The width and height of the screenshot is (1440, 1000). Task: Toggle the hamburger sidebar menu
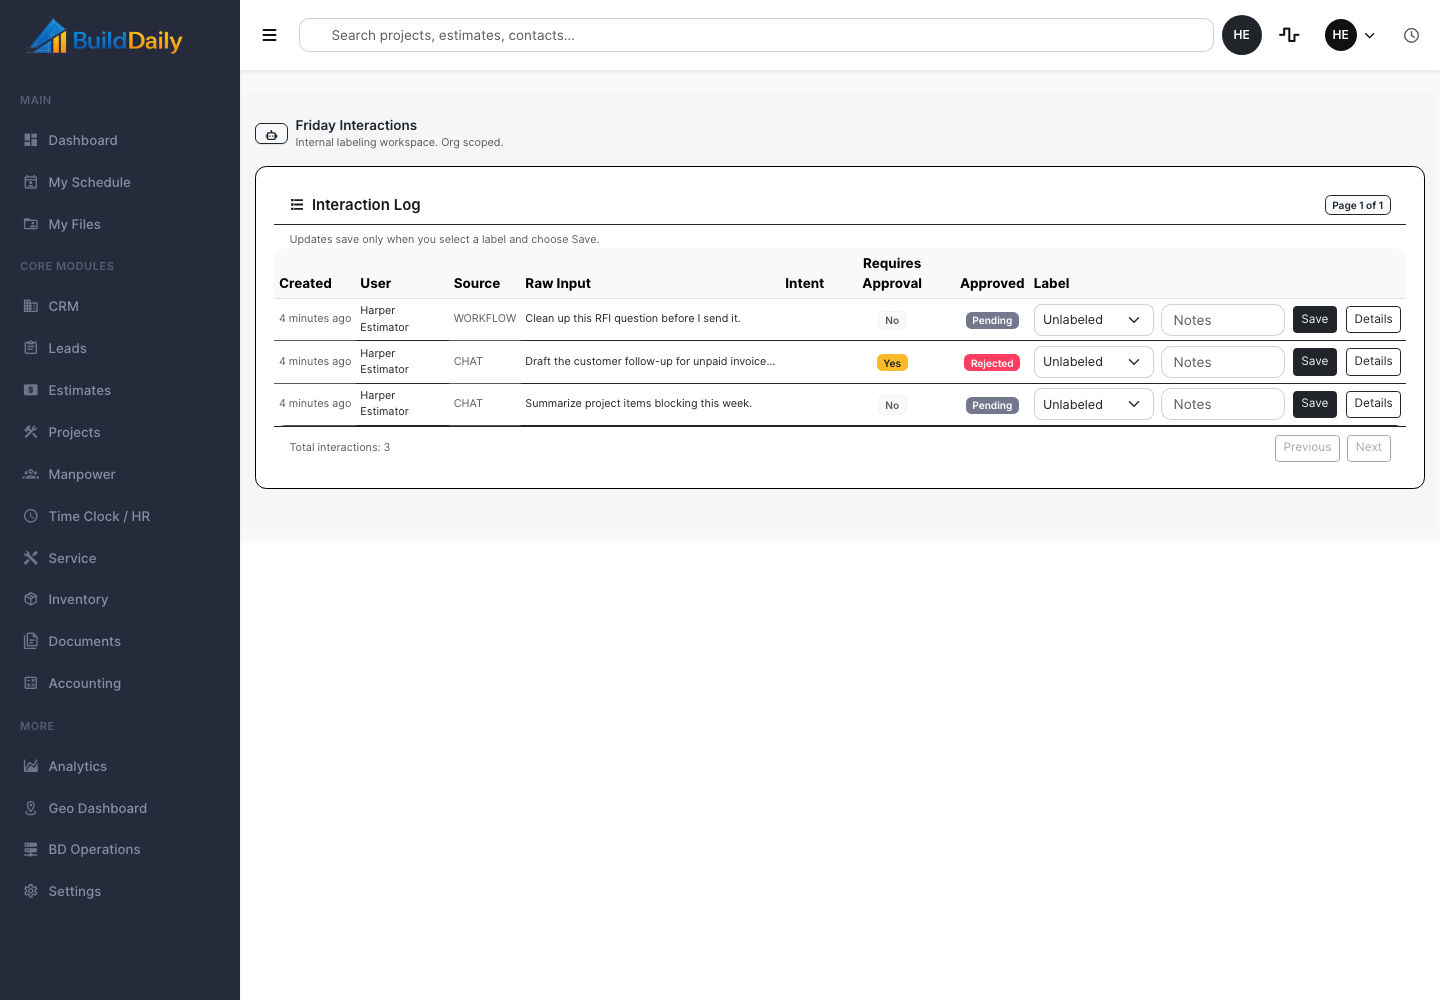click(269, 35)
